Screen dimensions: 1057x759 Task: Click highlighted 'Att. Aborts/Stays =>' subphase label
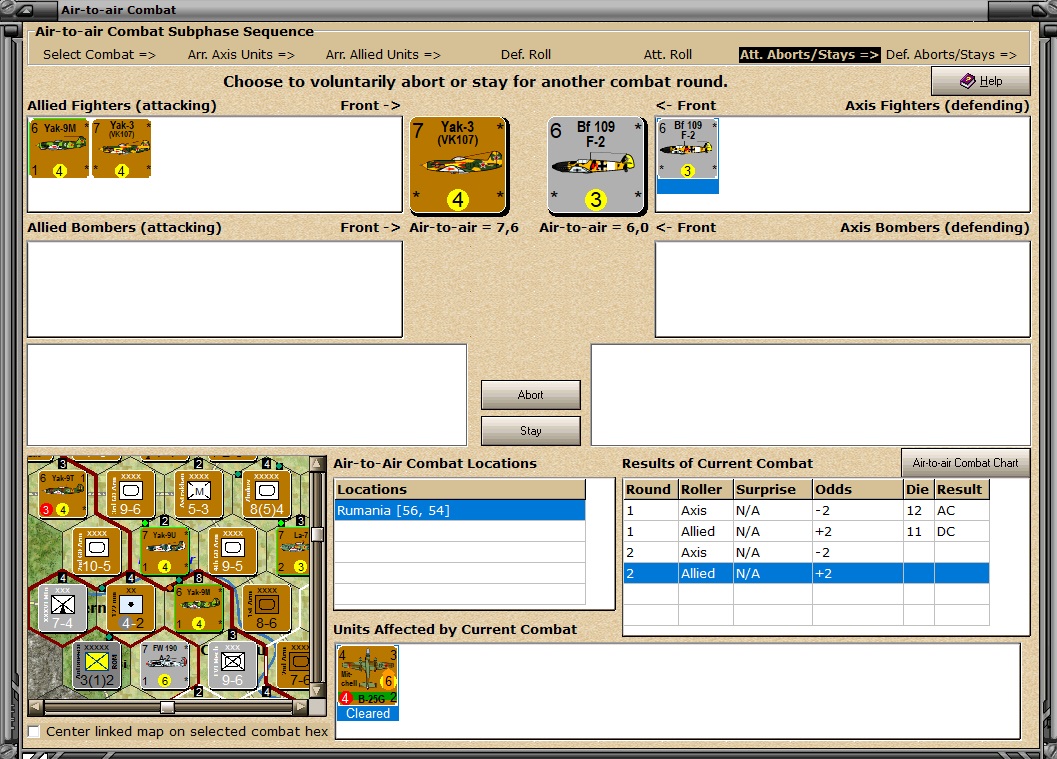pos(809,55)
